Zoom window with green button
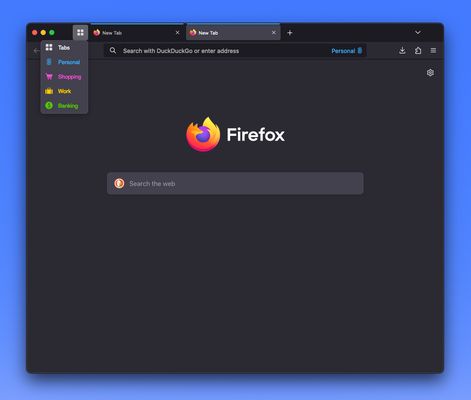The width and height of the screenshot is (471, 400). pos(52,33)
